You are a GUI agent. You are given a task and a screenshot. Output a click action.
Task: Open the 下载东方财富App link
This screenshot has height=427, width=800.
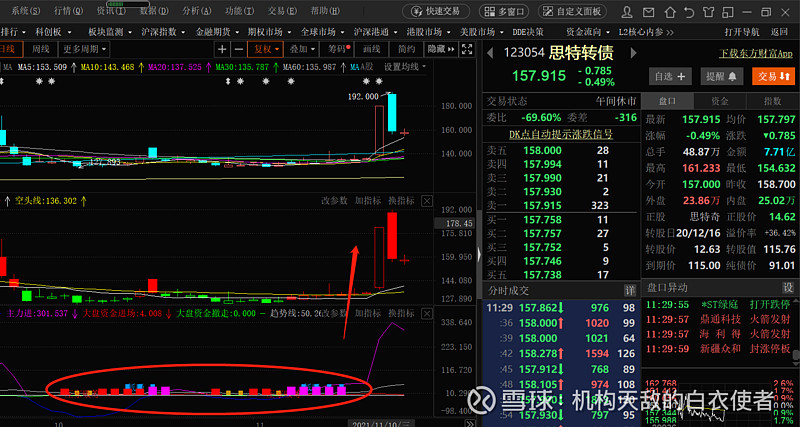pos(756,53)
